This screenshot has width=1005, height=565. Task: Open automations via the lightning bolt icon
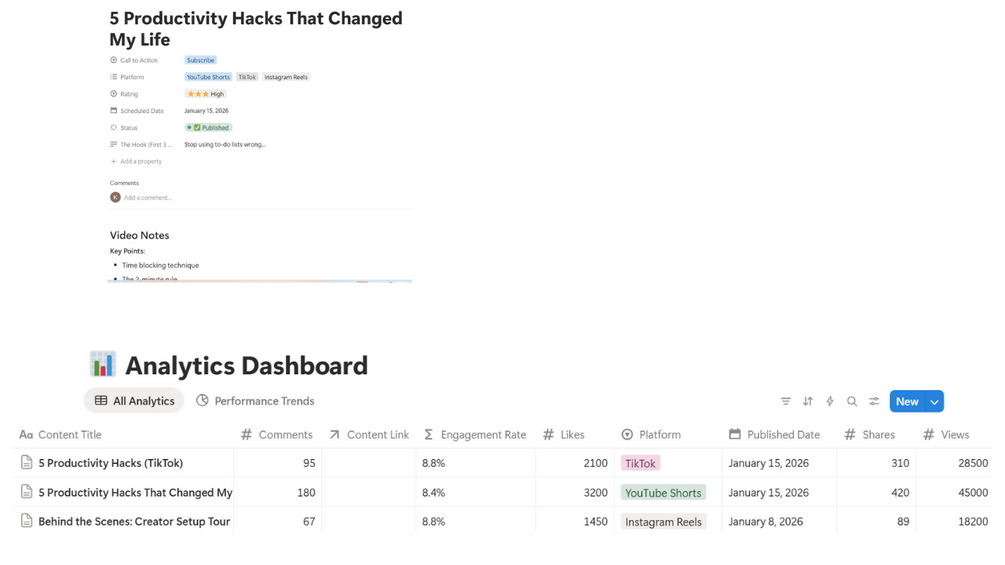830,401
